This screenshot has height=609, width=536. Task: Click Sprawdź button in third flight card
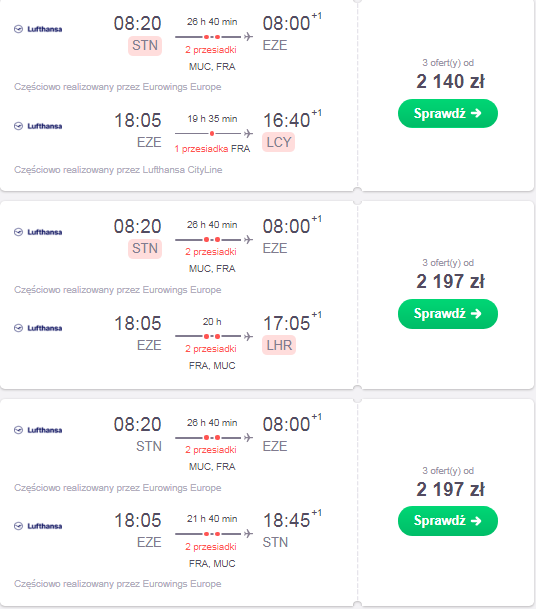[x=447, y=521]
